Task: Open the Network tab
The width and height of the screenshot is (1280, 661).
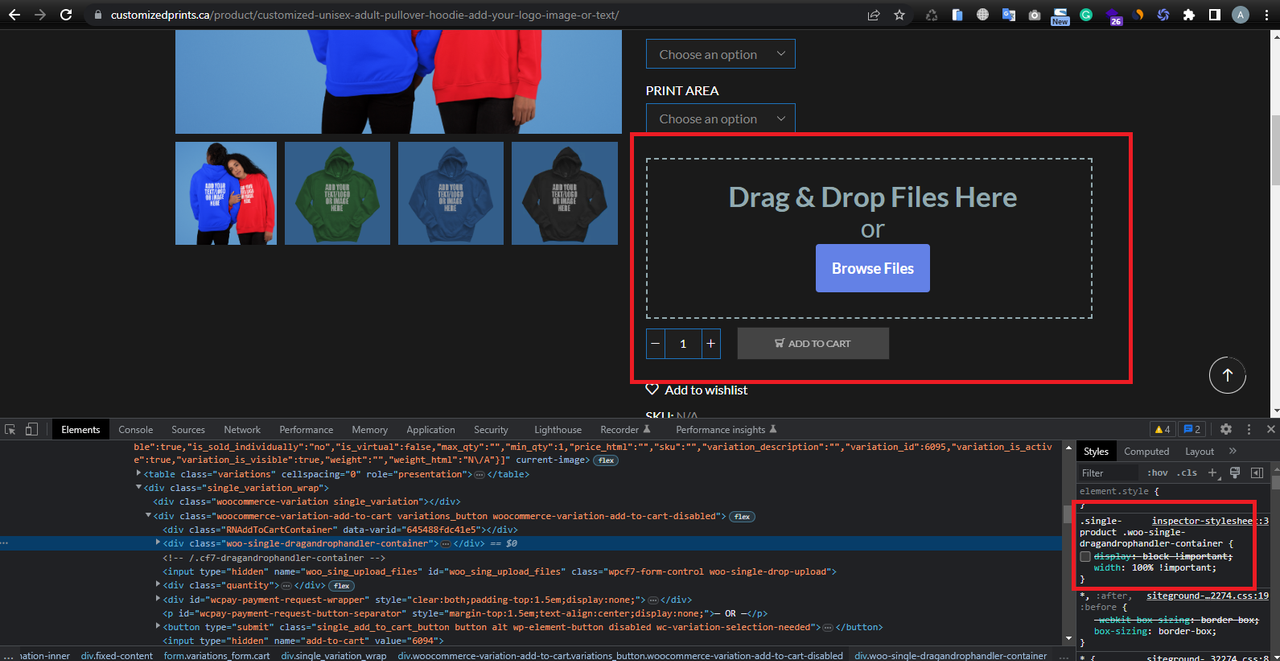Action: click(x=242, y=430)
